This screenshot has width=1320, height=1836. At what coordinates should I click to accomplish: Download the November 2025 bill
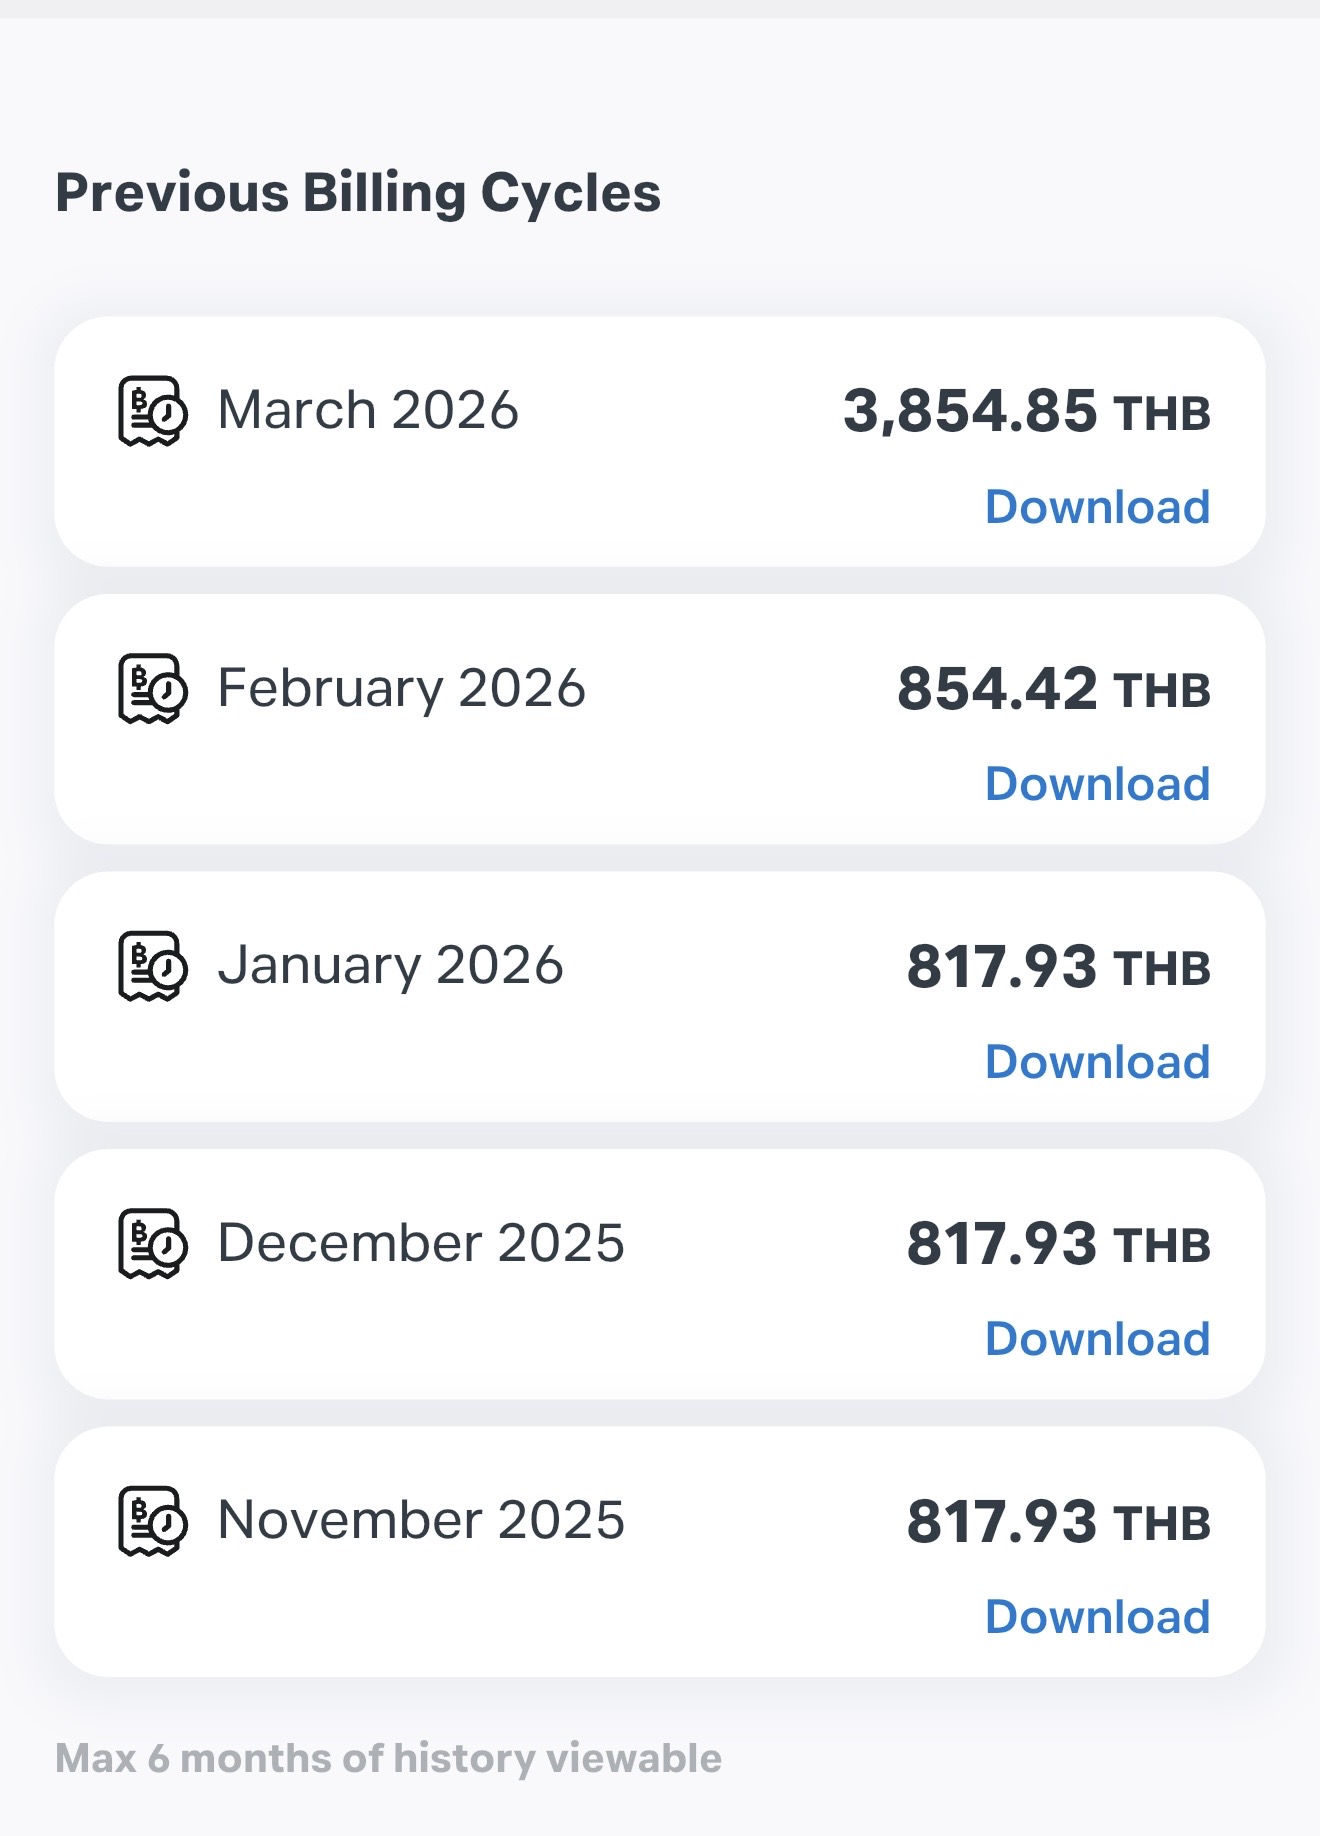[1097, 1617]
